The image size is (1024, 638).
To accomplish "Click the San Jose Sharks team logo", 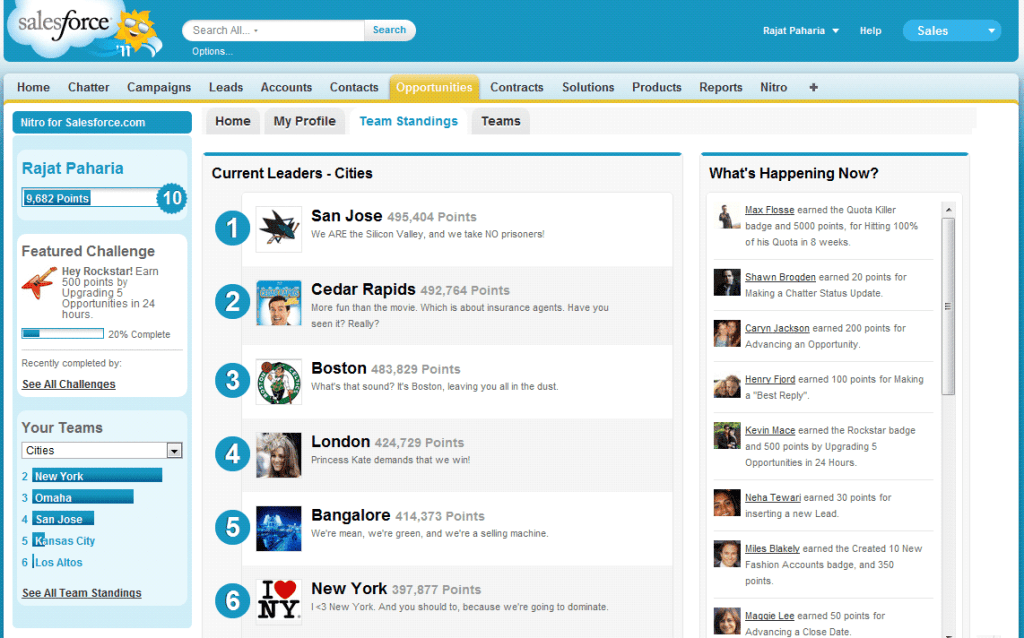I will [279, 229].
